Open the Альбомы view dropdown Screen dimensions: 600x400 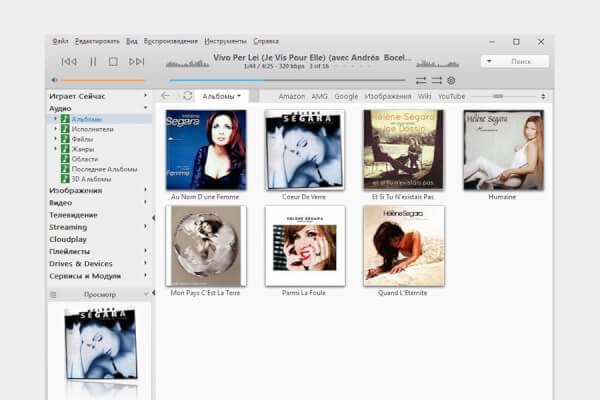tap(222, 96)
